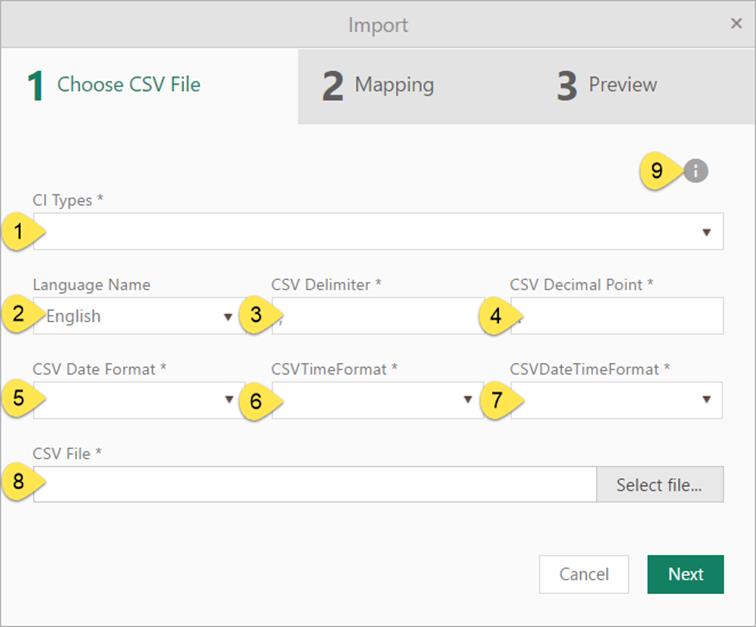Click yellow callout marker number 3
This screenshot has width=756, height=627.
coord(257,316)
